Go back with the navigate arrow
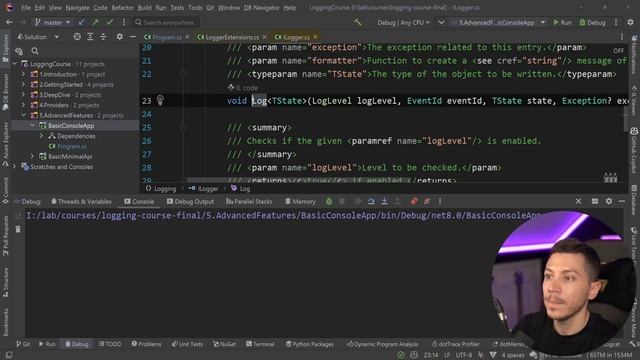 pyautogui.click(x=9, y=22)
